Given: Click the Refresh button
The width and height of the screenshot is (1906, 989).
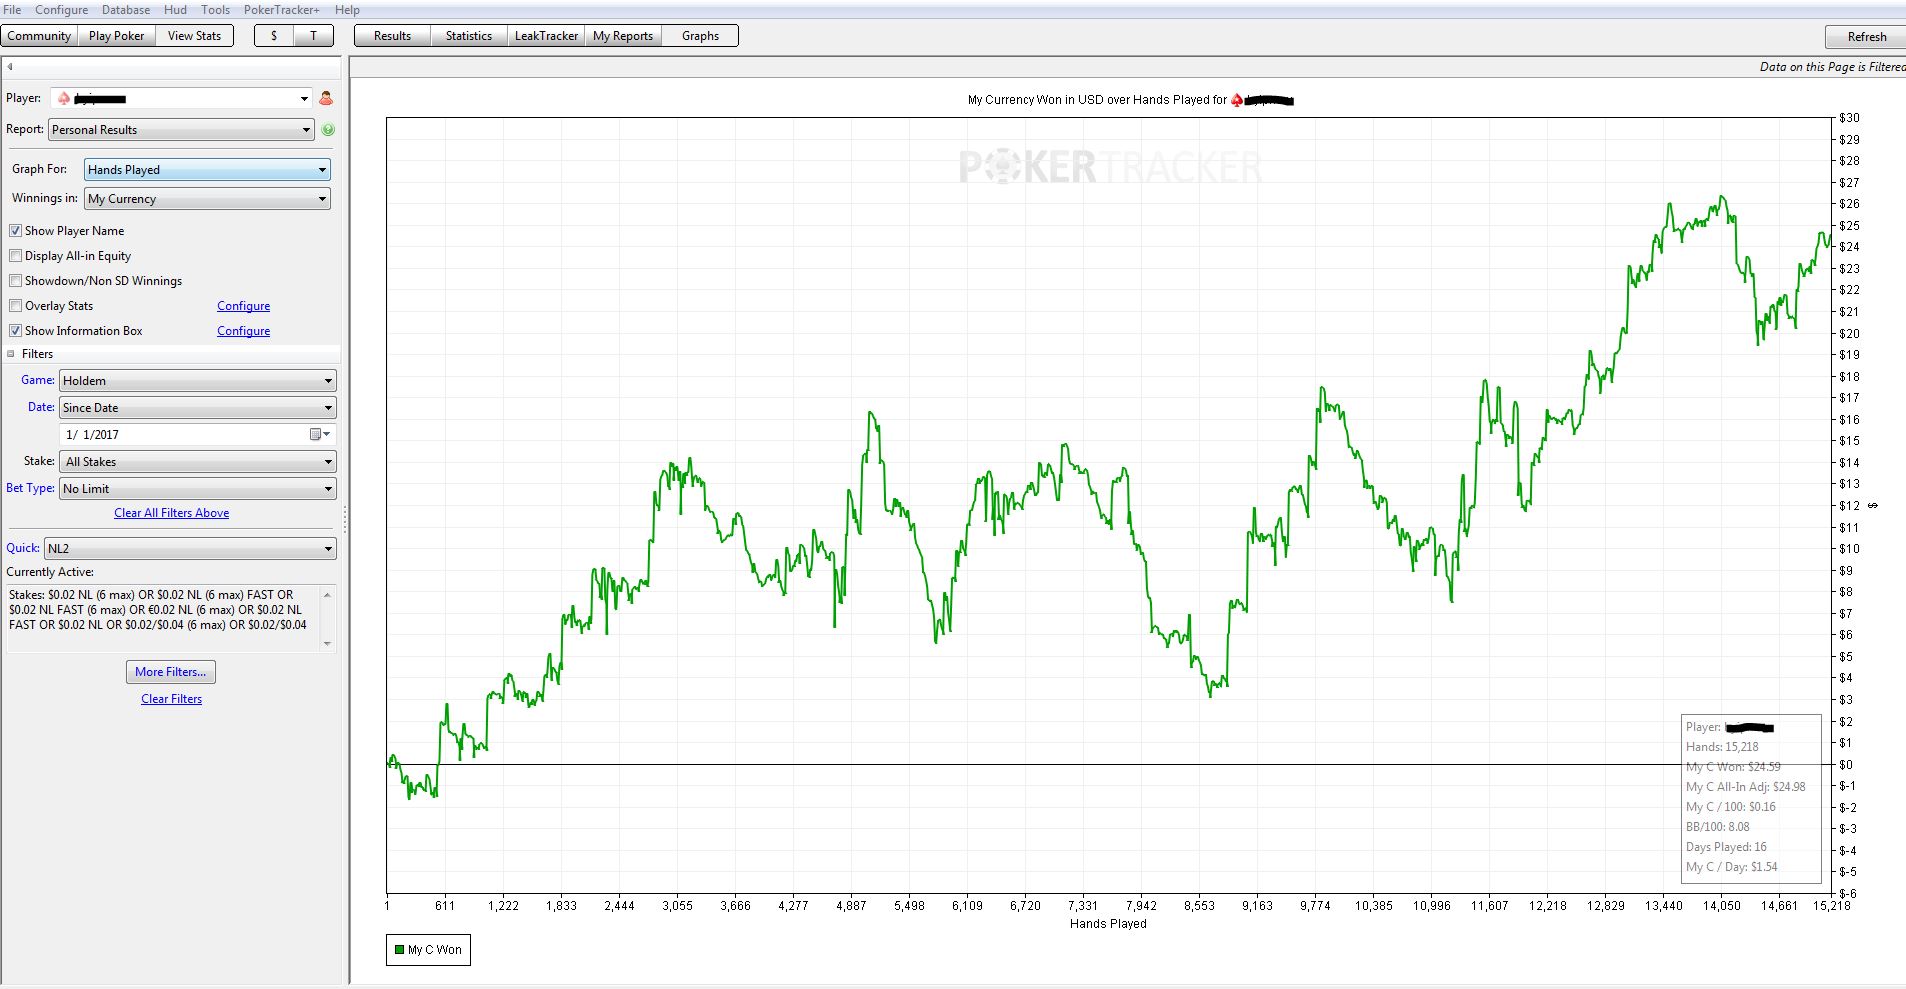Looking at the screenshot, I should click(1866, 37).
